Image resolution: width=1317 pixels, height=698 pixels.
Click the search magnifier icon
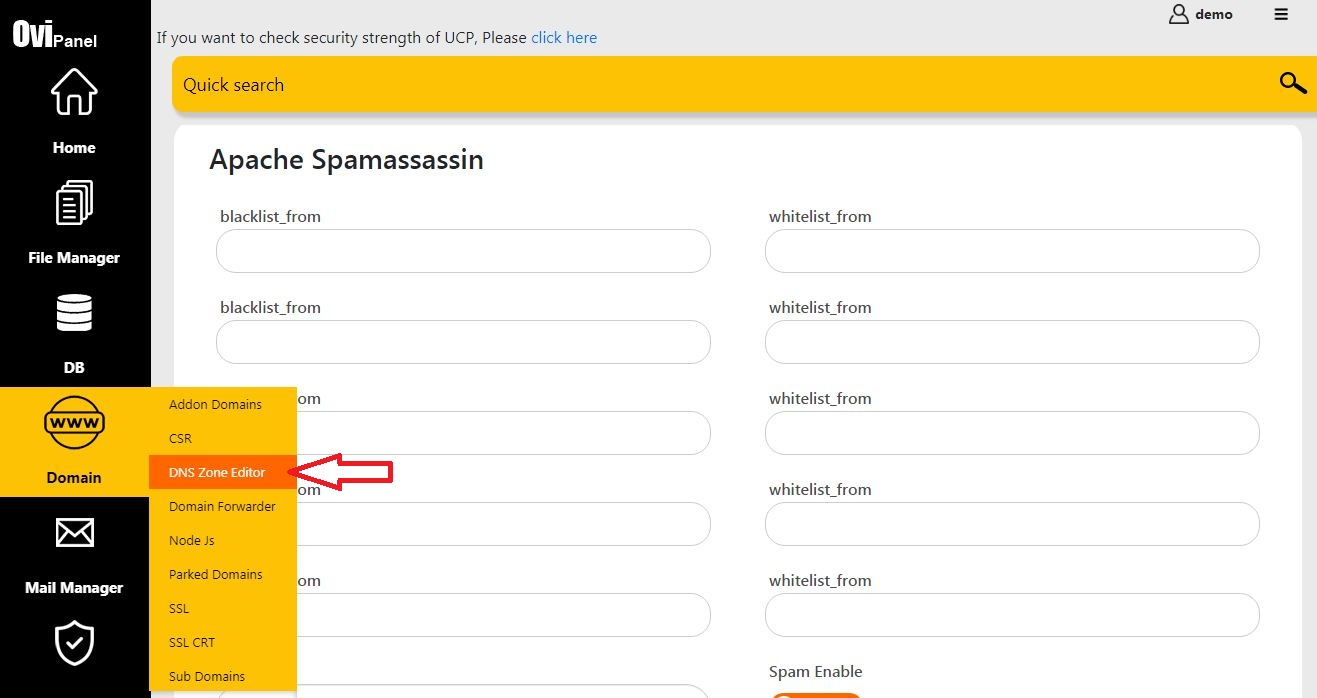coord(1292,83)
